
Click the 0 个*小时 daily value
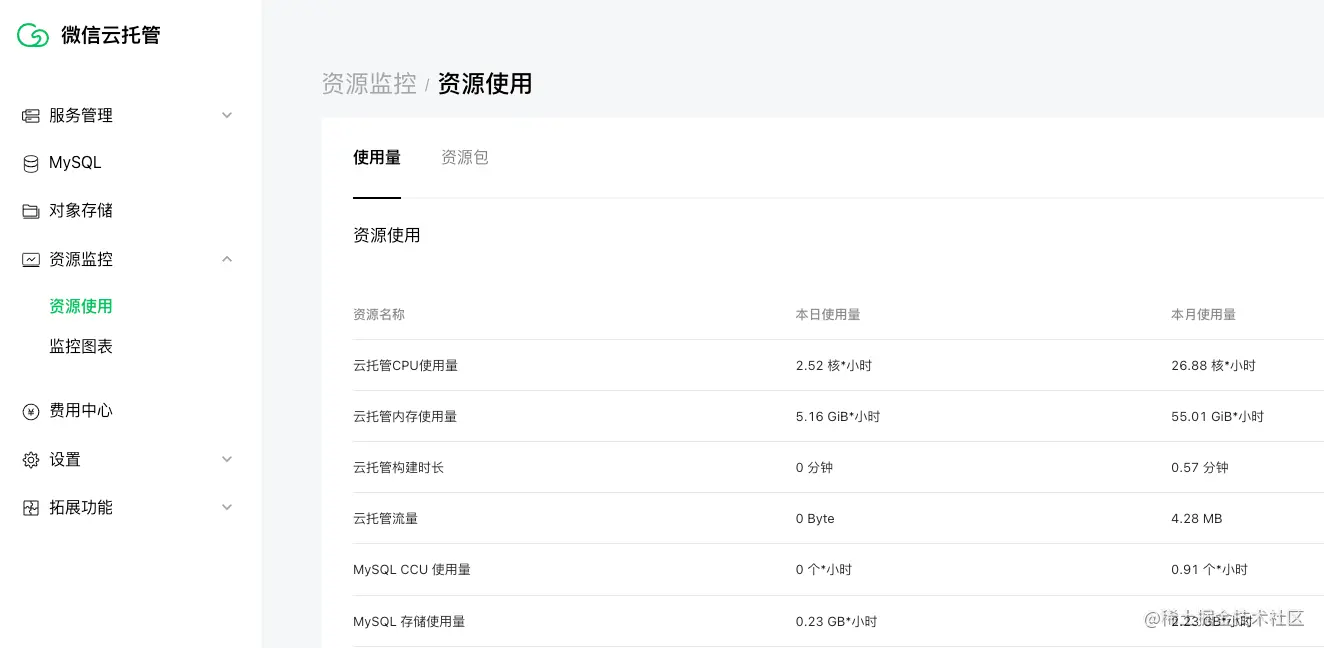824,569
